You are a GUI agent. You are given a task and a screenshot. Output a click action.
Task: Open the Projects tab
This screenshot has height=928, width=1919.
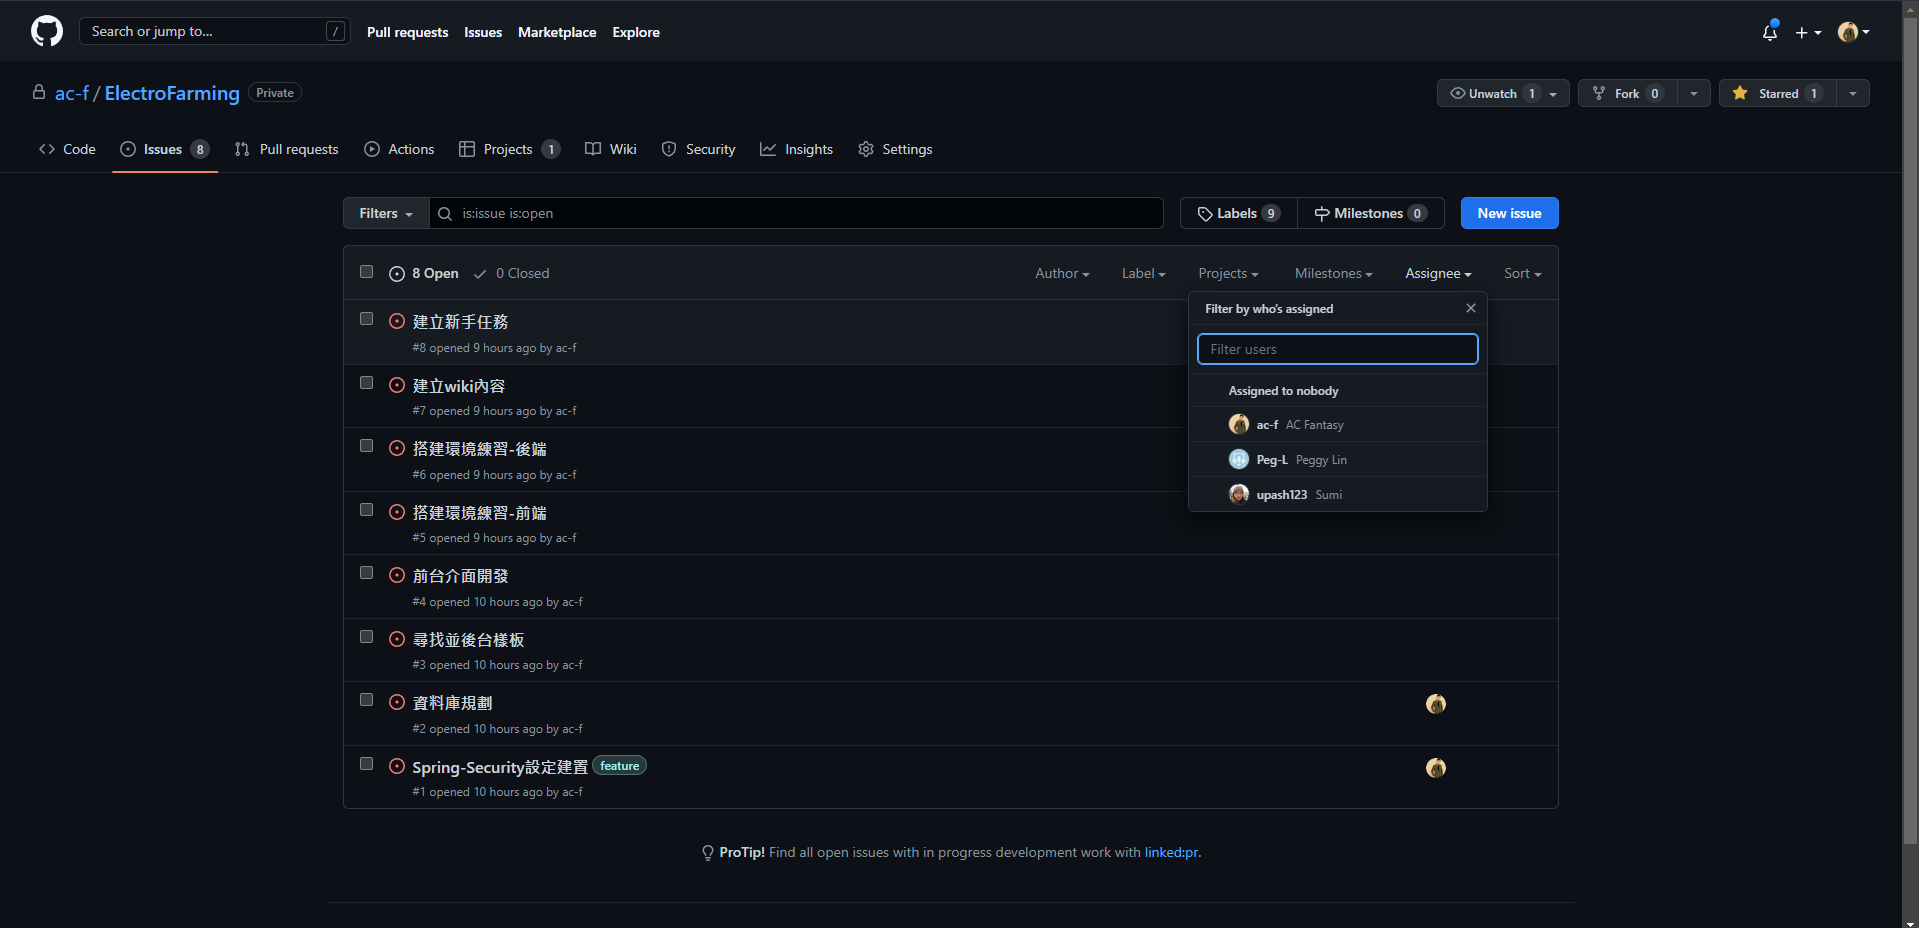click(509, 149)
